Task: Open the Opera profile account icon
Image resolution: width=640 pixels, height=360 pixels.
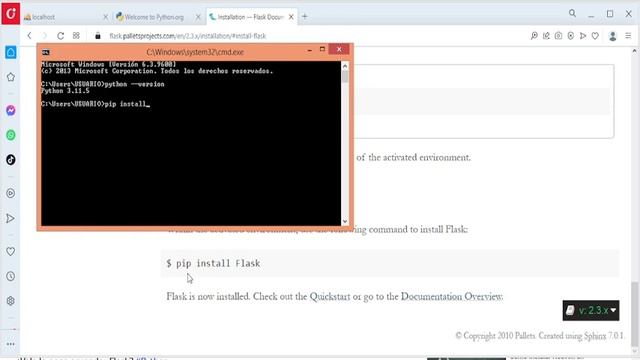Action: click(613, 36)
